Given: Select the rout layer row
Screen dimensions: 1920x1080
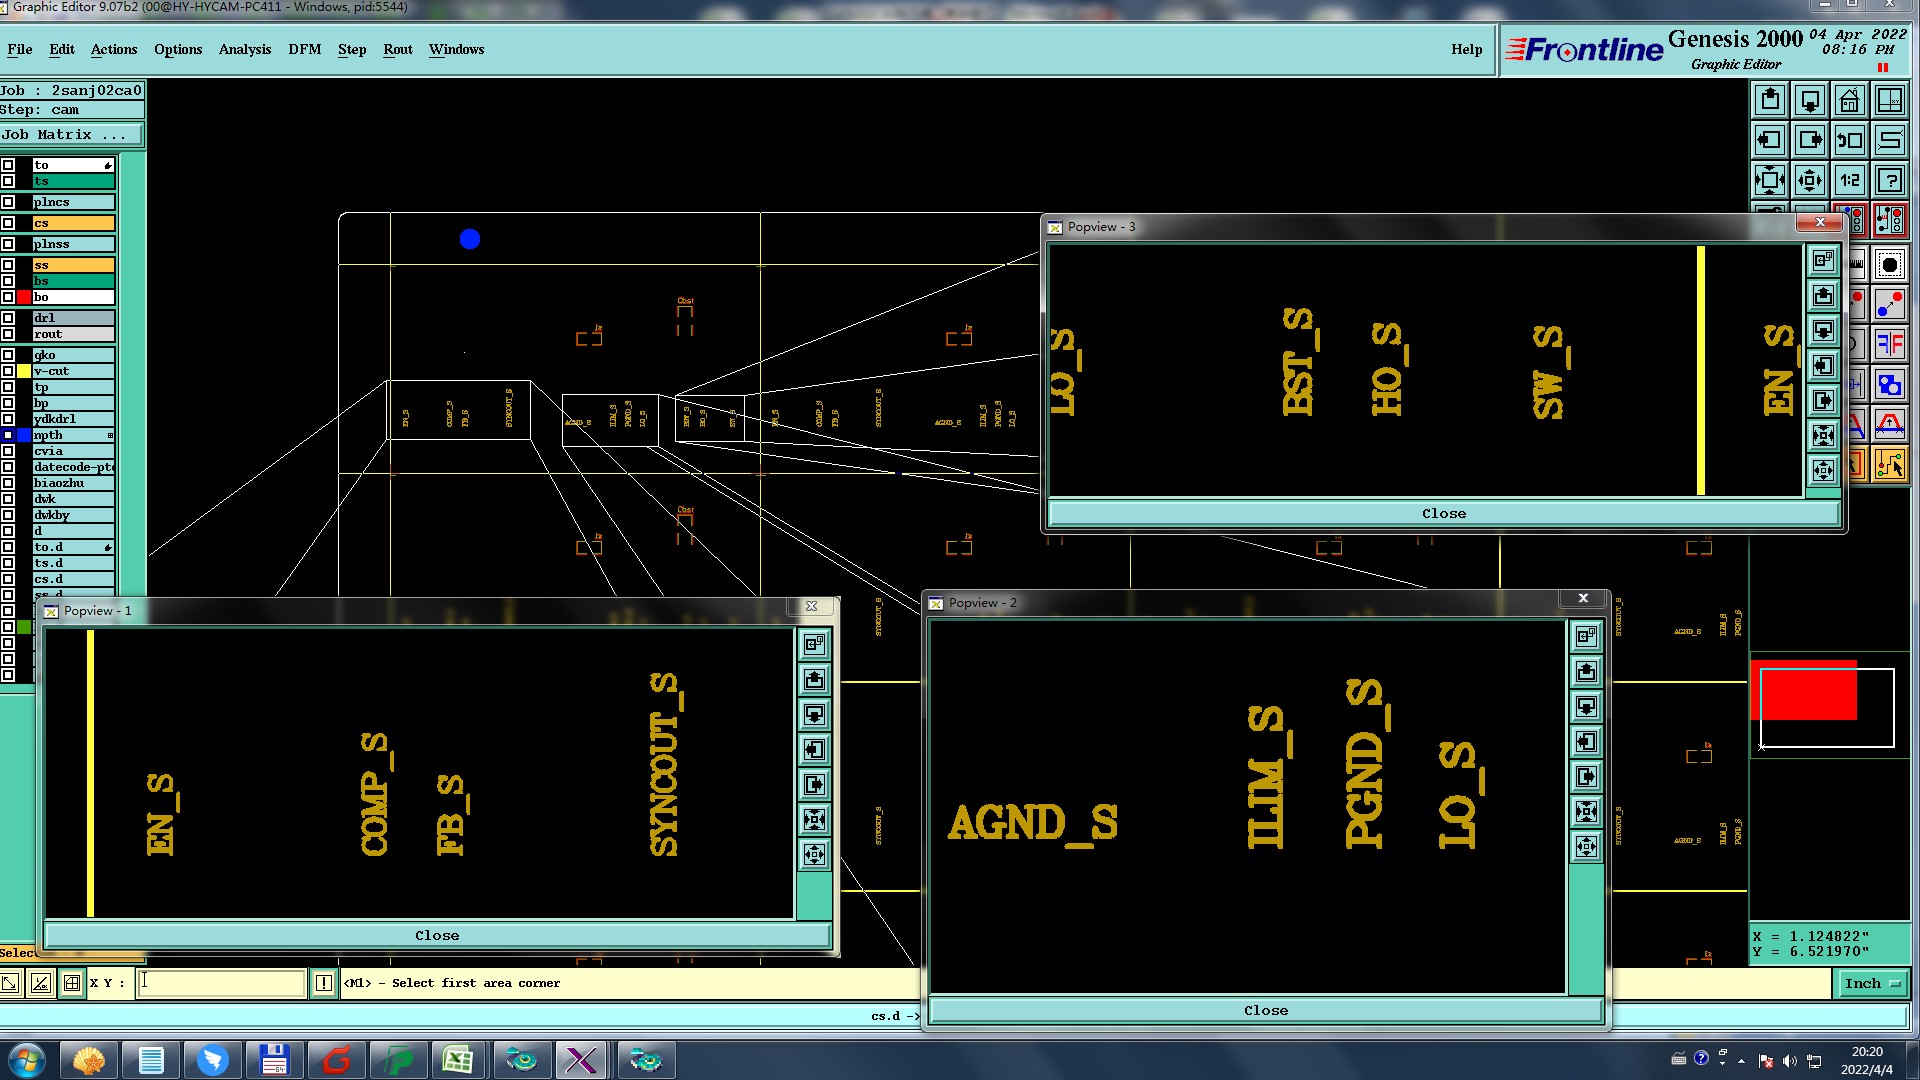Looking at the screenshot, I should click(73, 334).
